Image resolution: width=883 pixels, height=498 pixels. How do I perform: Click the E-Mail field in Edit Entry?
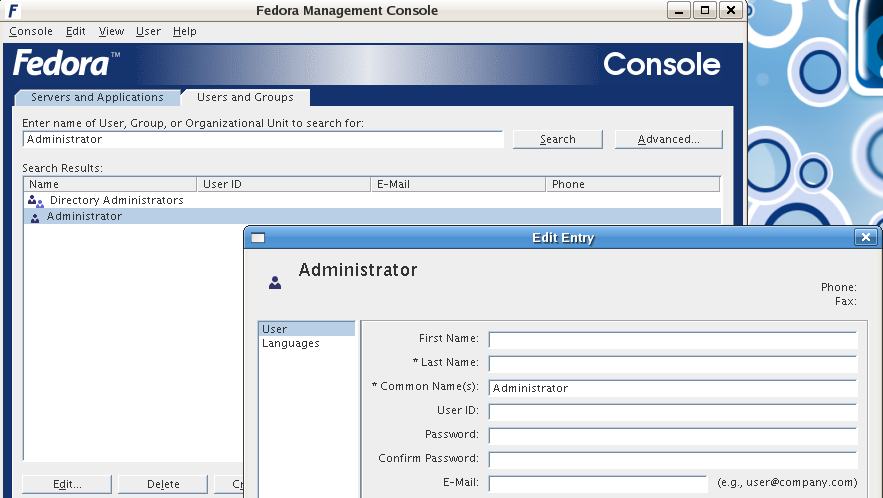598,484
